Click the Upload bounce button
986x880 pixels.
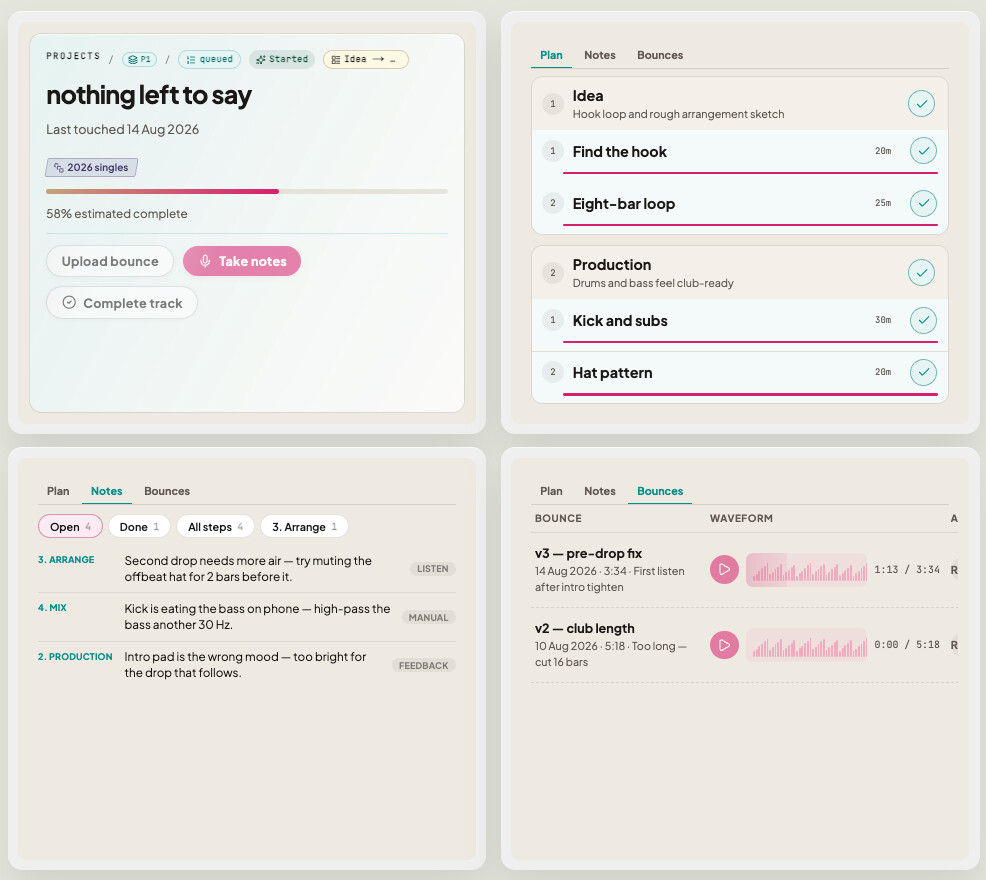(x=110, y=261)
